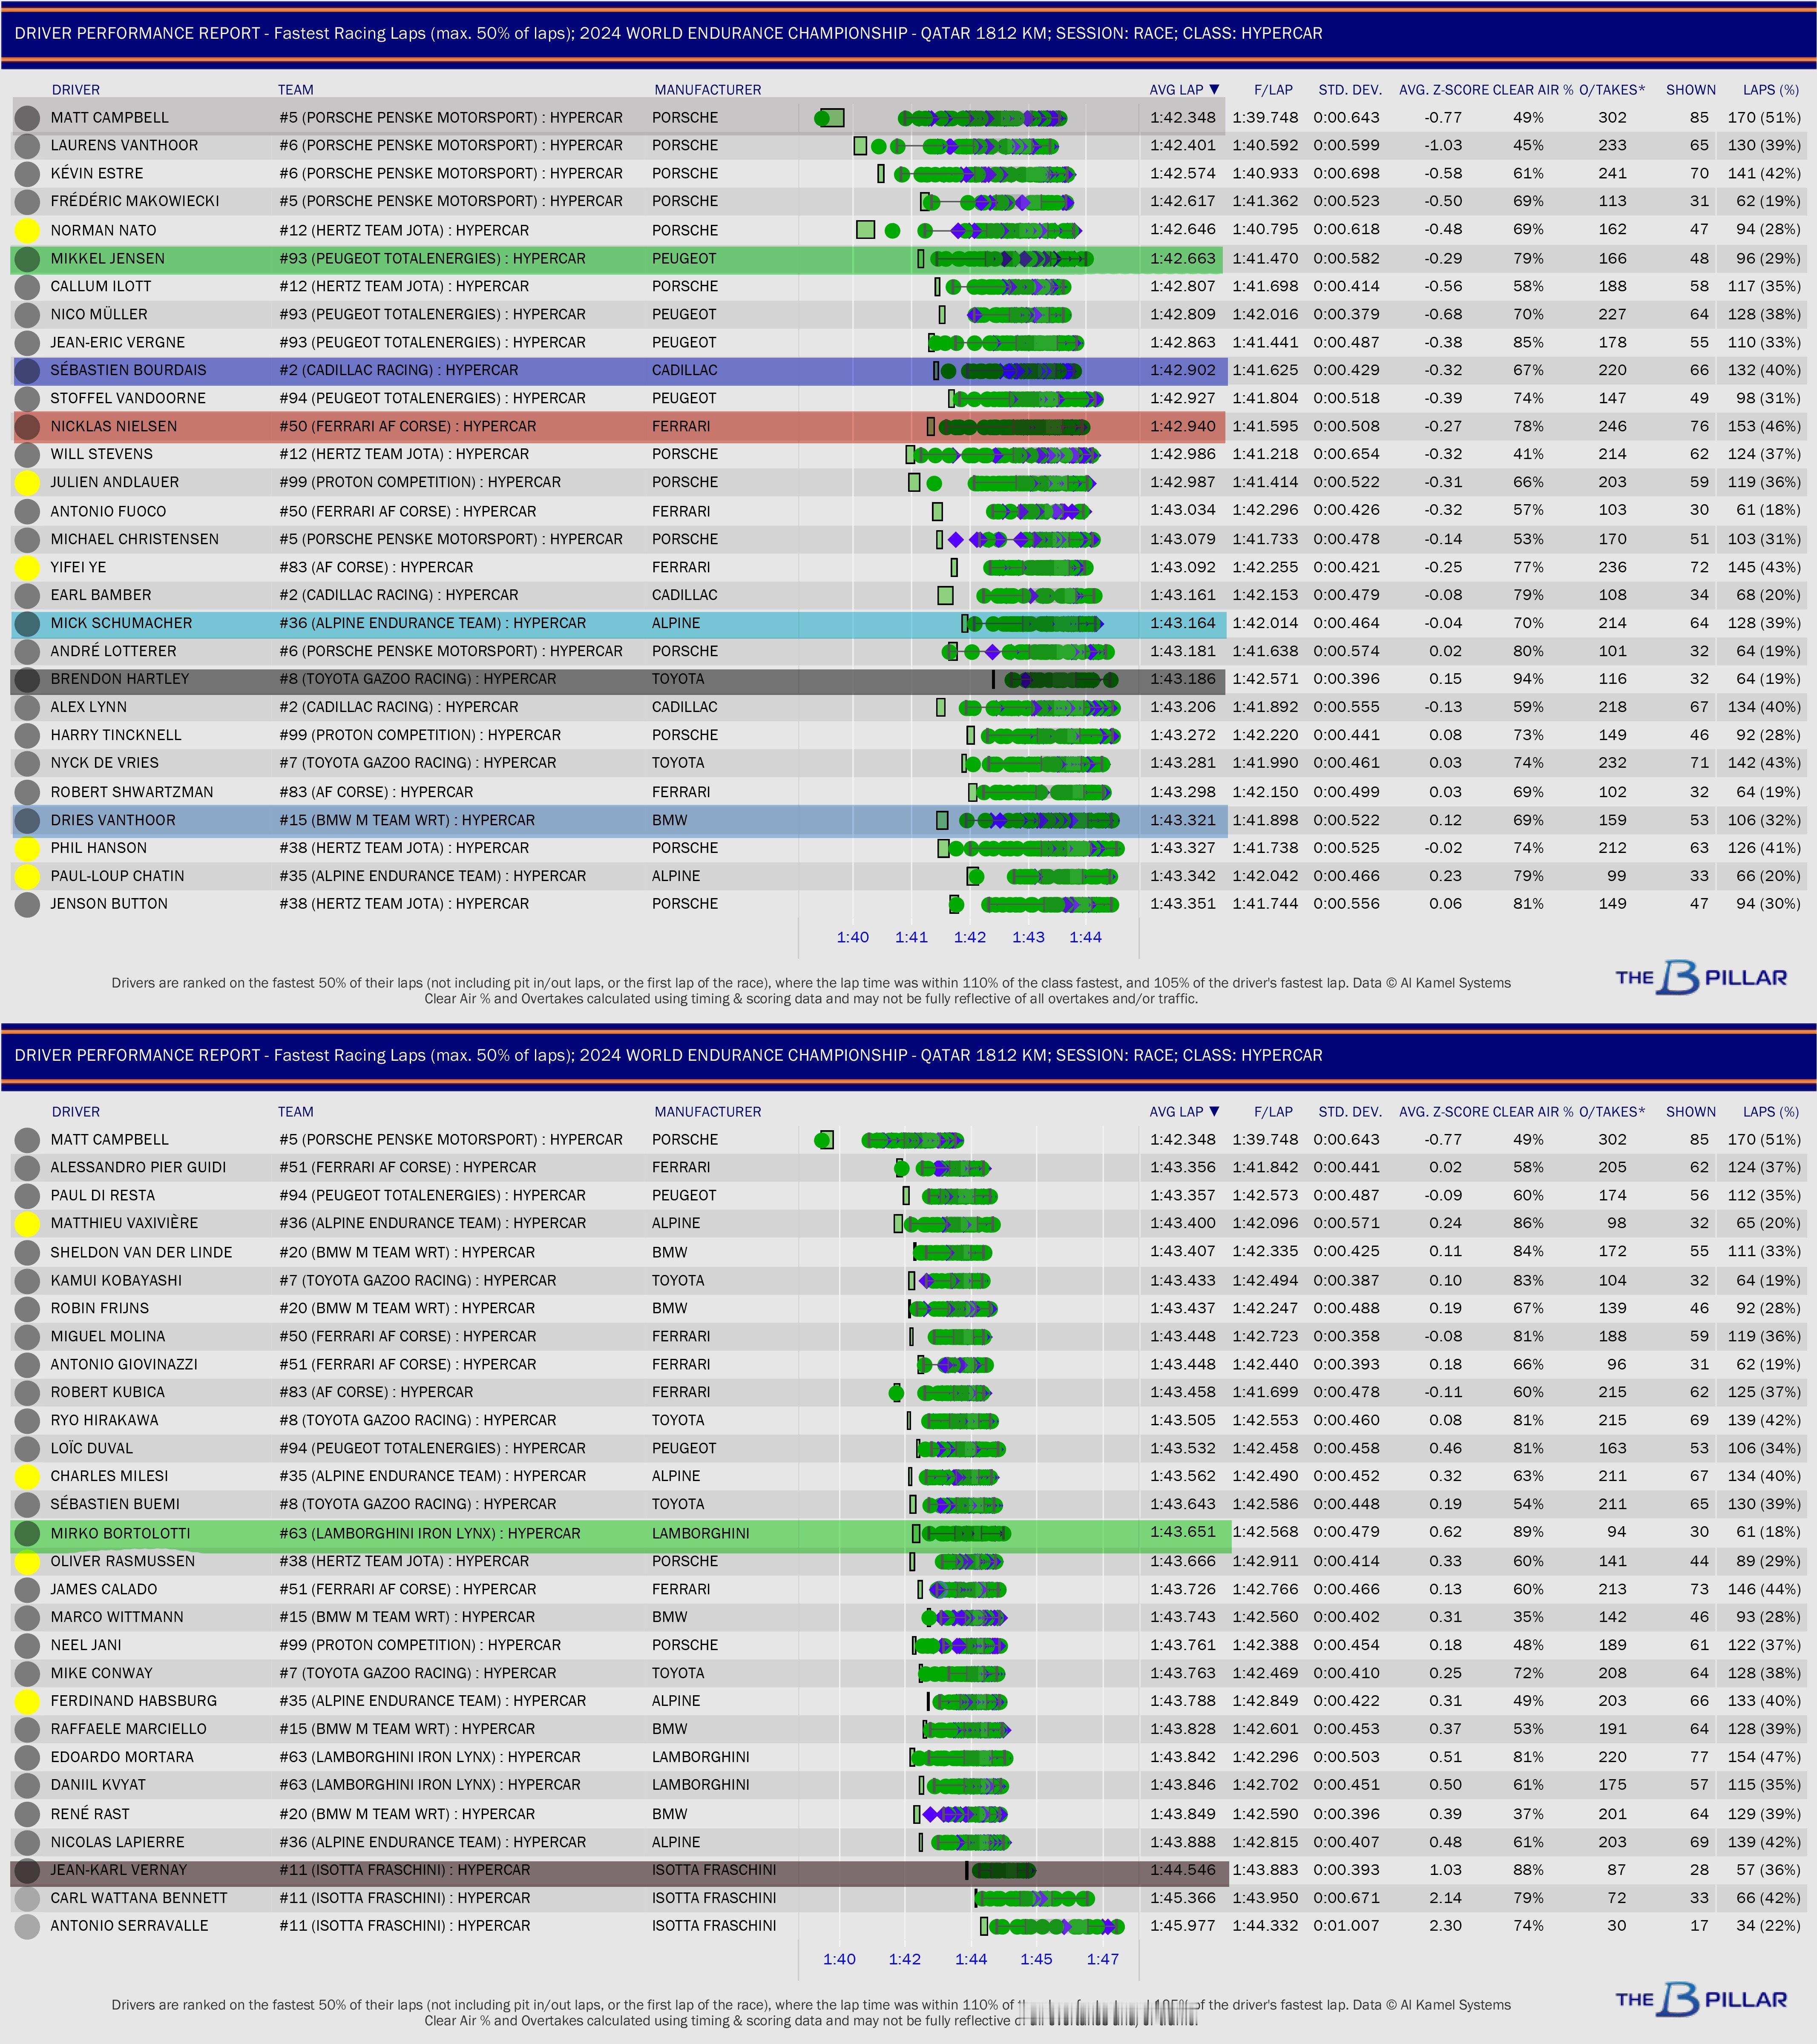
Task: Select average lap value 1:42.401
Action: coord(1183,145)
